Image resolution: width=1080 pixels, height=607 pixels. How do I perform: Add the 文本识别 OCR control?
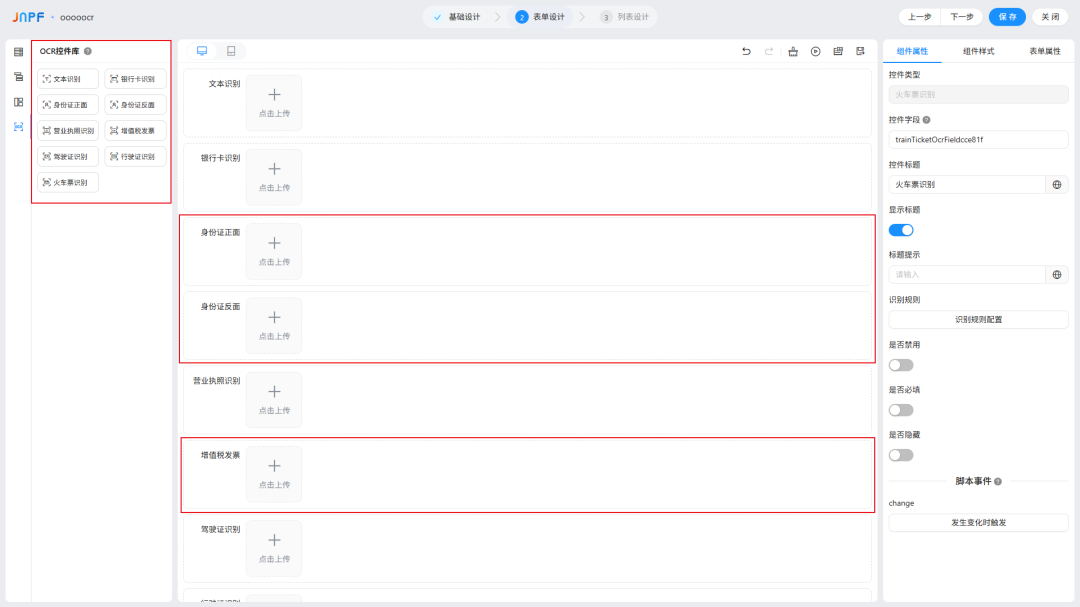(68, 79)
